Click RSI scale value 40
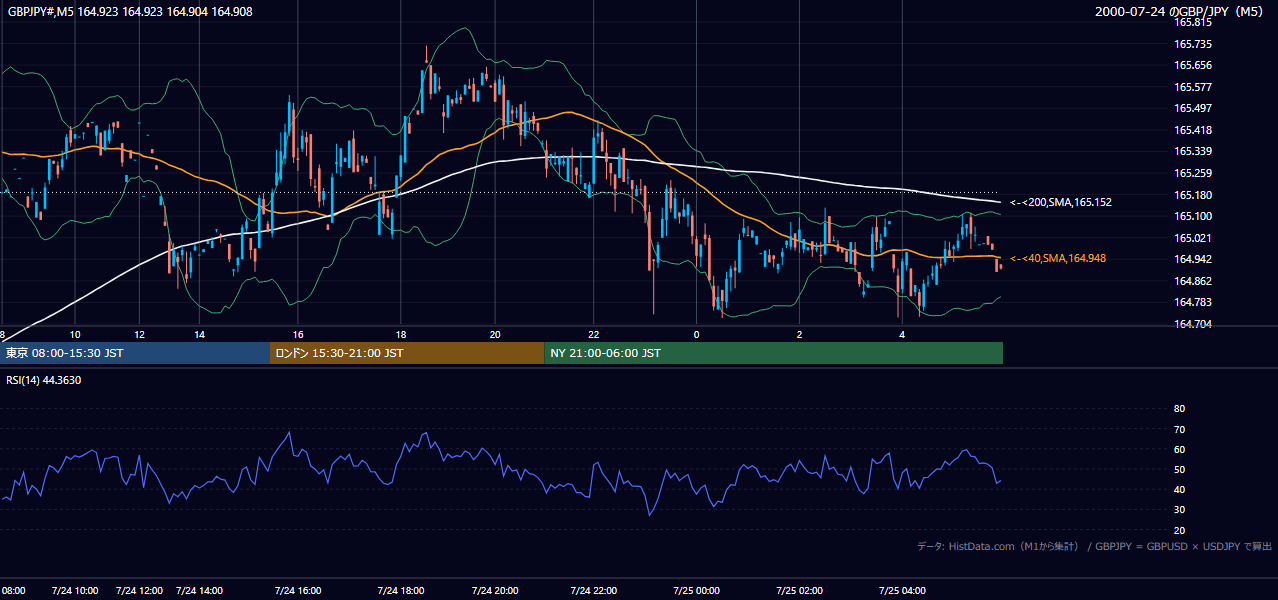 coord(1179,489)
